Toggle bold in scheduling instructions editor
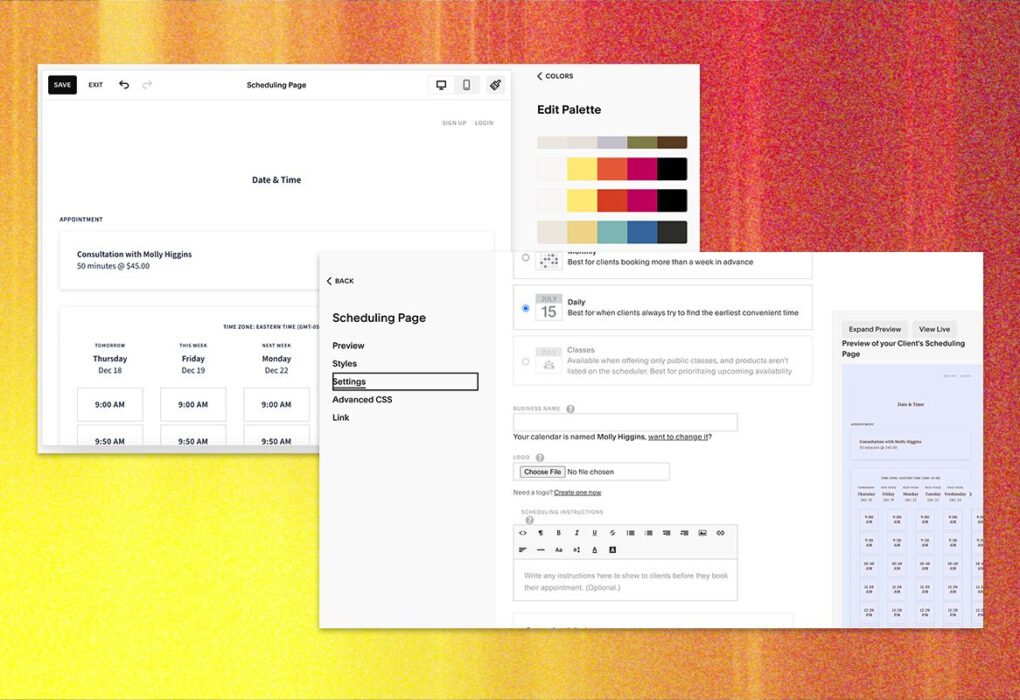 point(558,533)
